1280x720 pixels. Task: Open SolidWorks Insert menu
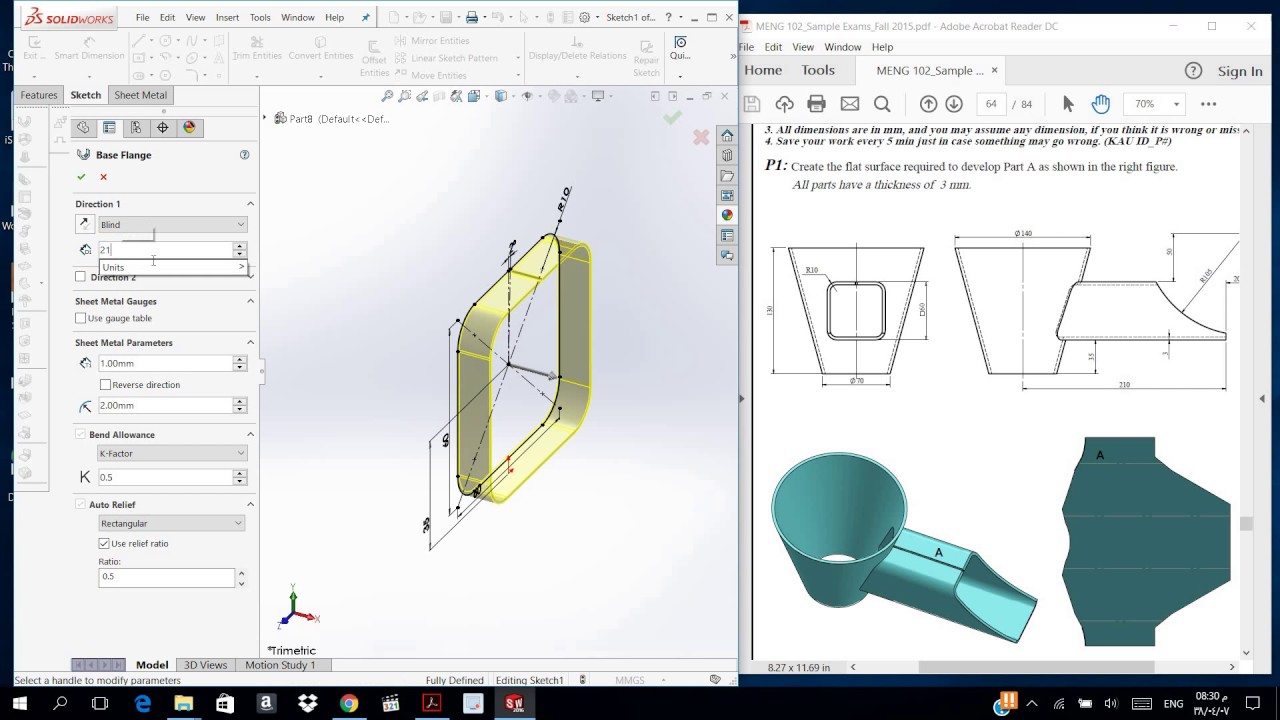pos(227,17)
